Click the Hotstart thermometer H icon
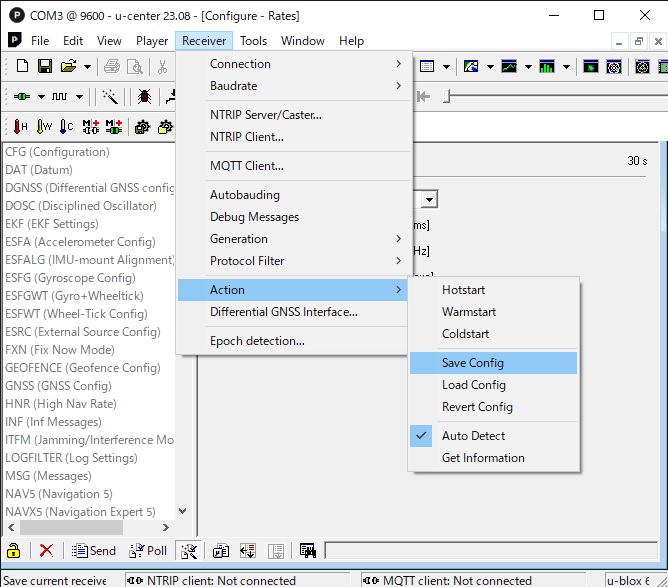The width and height of the screenshot is (668, 587). click(x=20, y=127)
